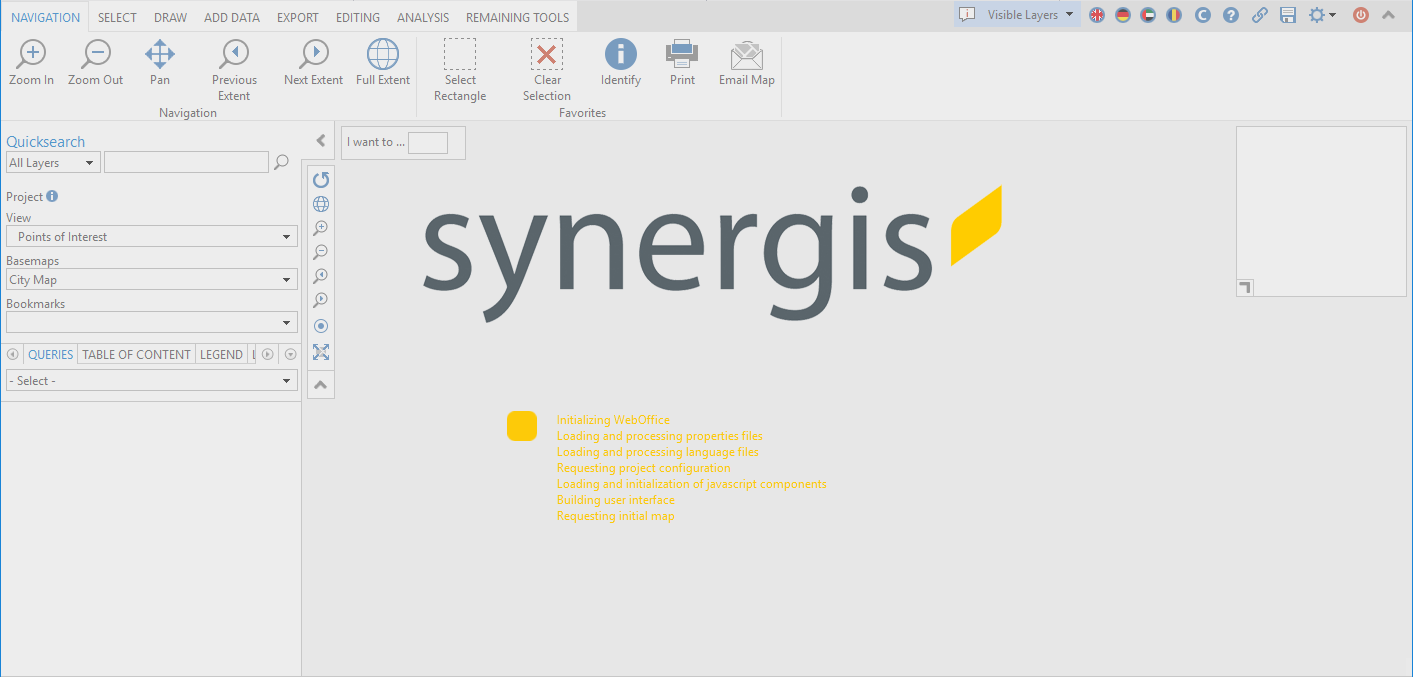Toggle the Visible Layers panel
The width and height of the screenshot is (1413, 677).
point(1016,15)
